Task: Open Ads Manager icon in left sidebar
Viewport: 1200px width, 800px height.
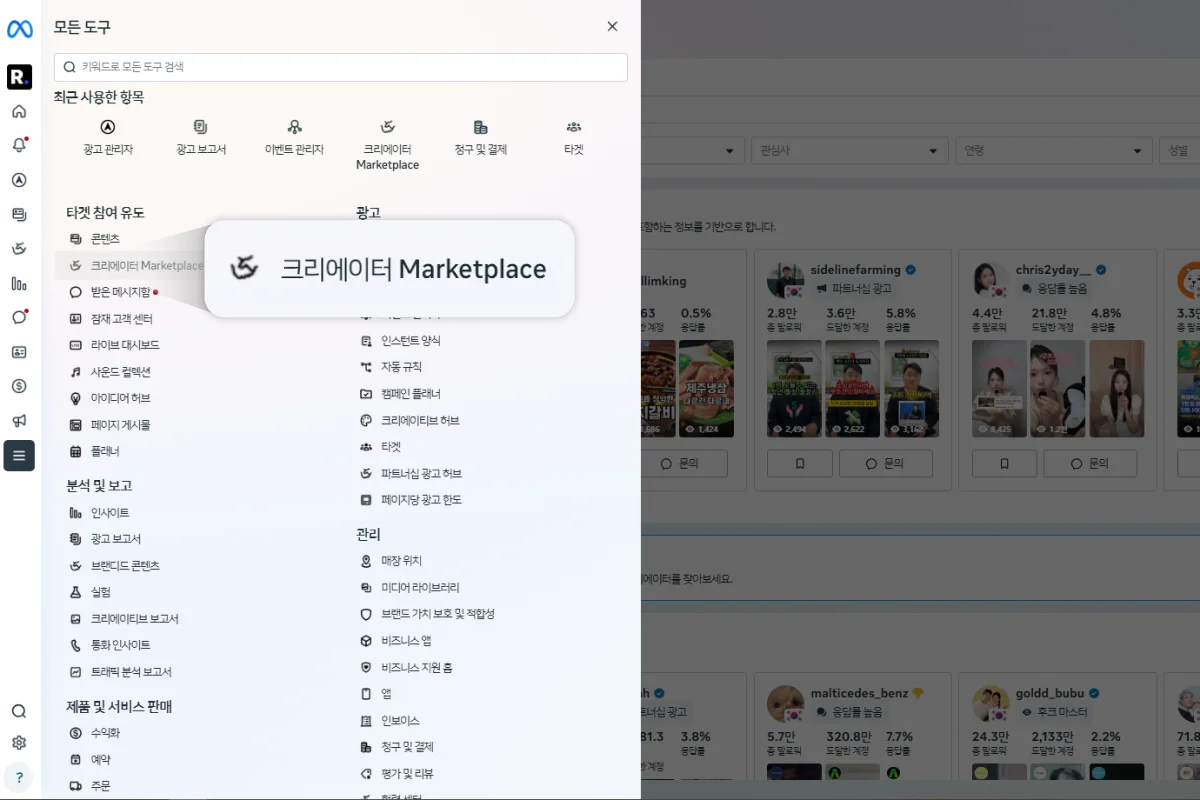Action: tap(19, 180)
